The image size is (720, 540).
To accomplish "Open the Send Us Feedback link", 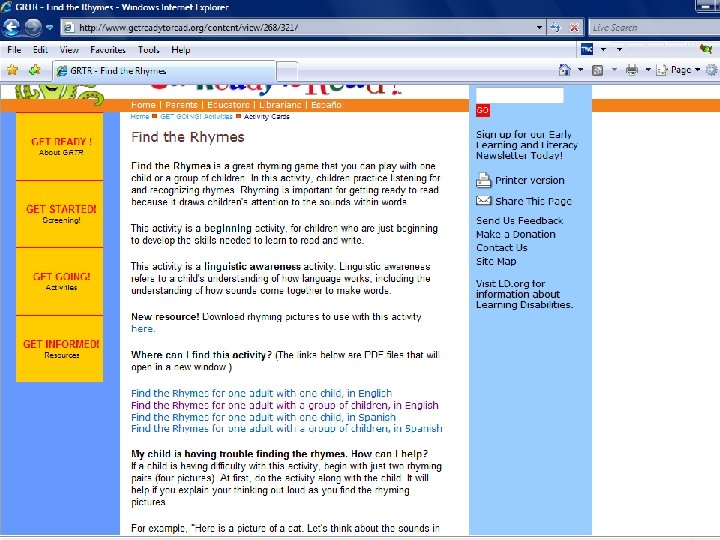I will coord(519,220).
